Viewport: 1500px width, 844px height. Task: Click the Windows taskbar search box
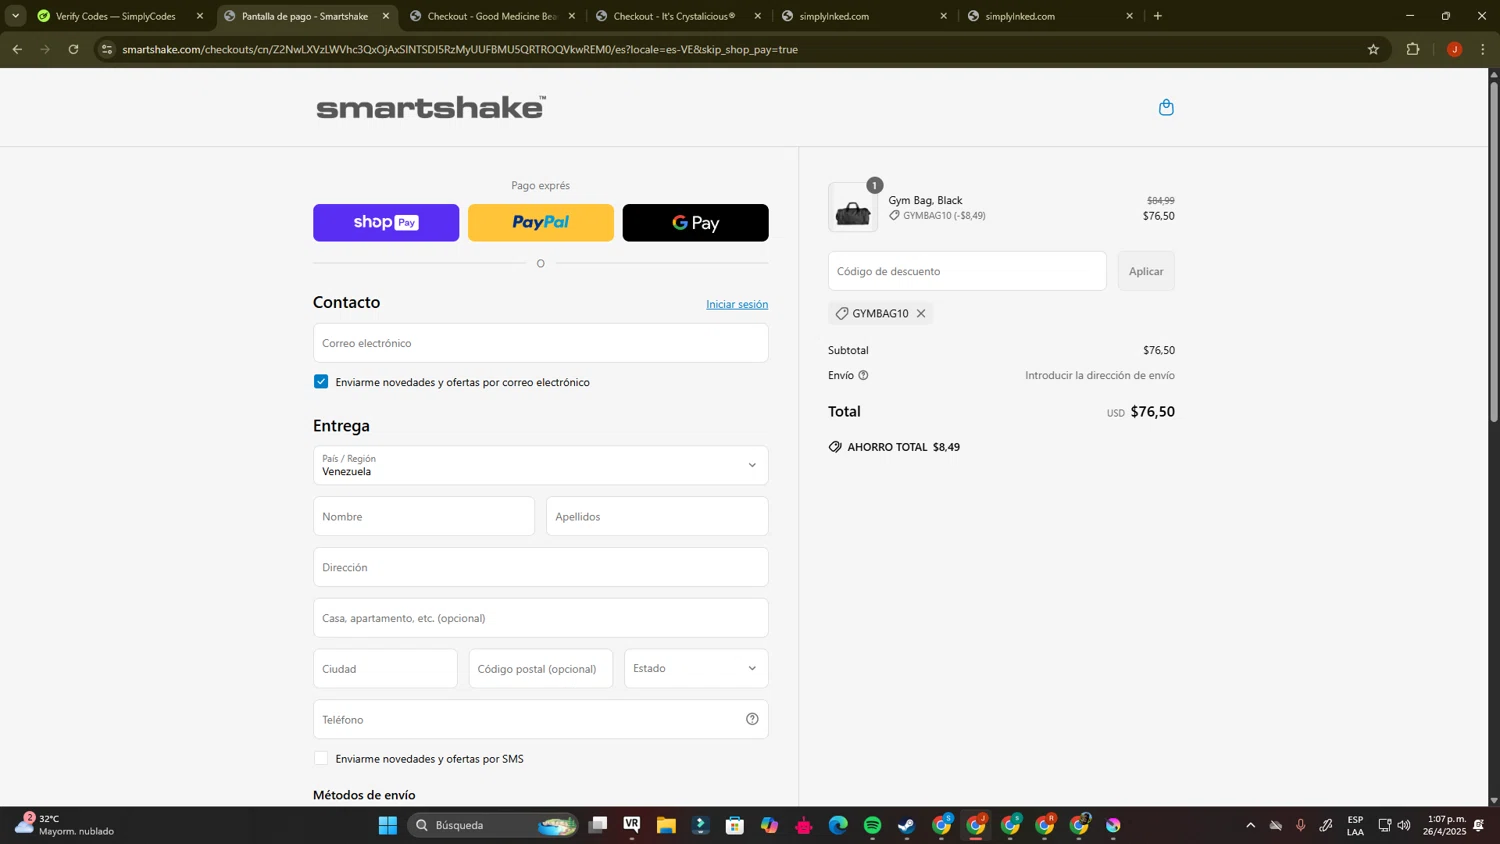coord(493,825)
